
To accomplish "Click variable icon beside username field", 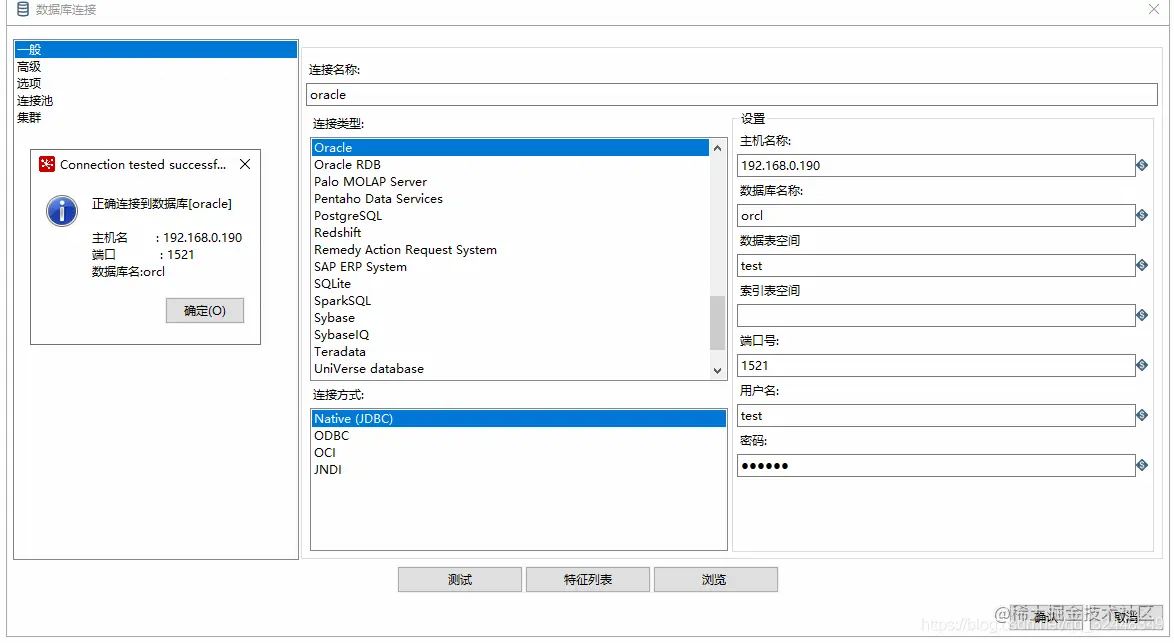I will pyautogui.click(x=1142, y=415).
